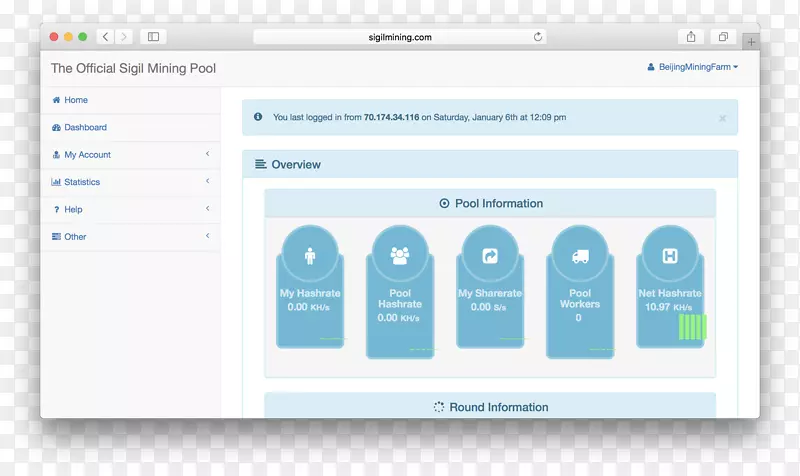Viewport: 800px width, 476px height.
Task: Click the Round Information spinner icon
Action: pos(439,407)
